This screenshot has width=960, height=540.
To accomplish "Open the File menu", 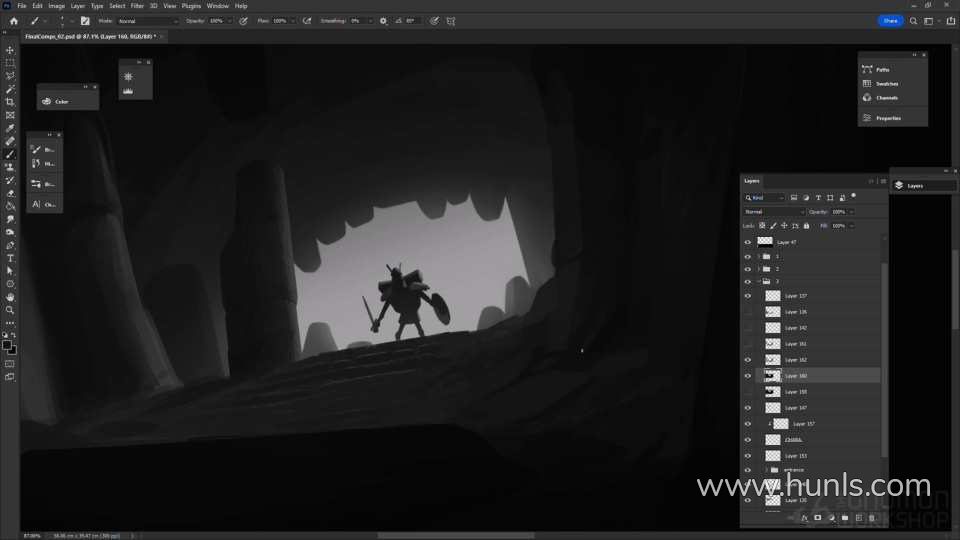I will pos(21,6).
